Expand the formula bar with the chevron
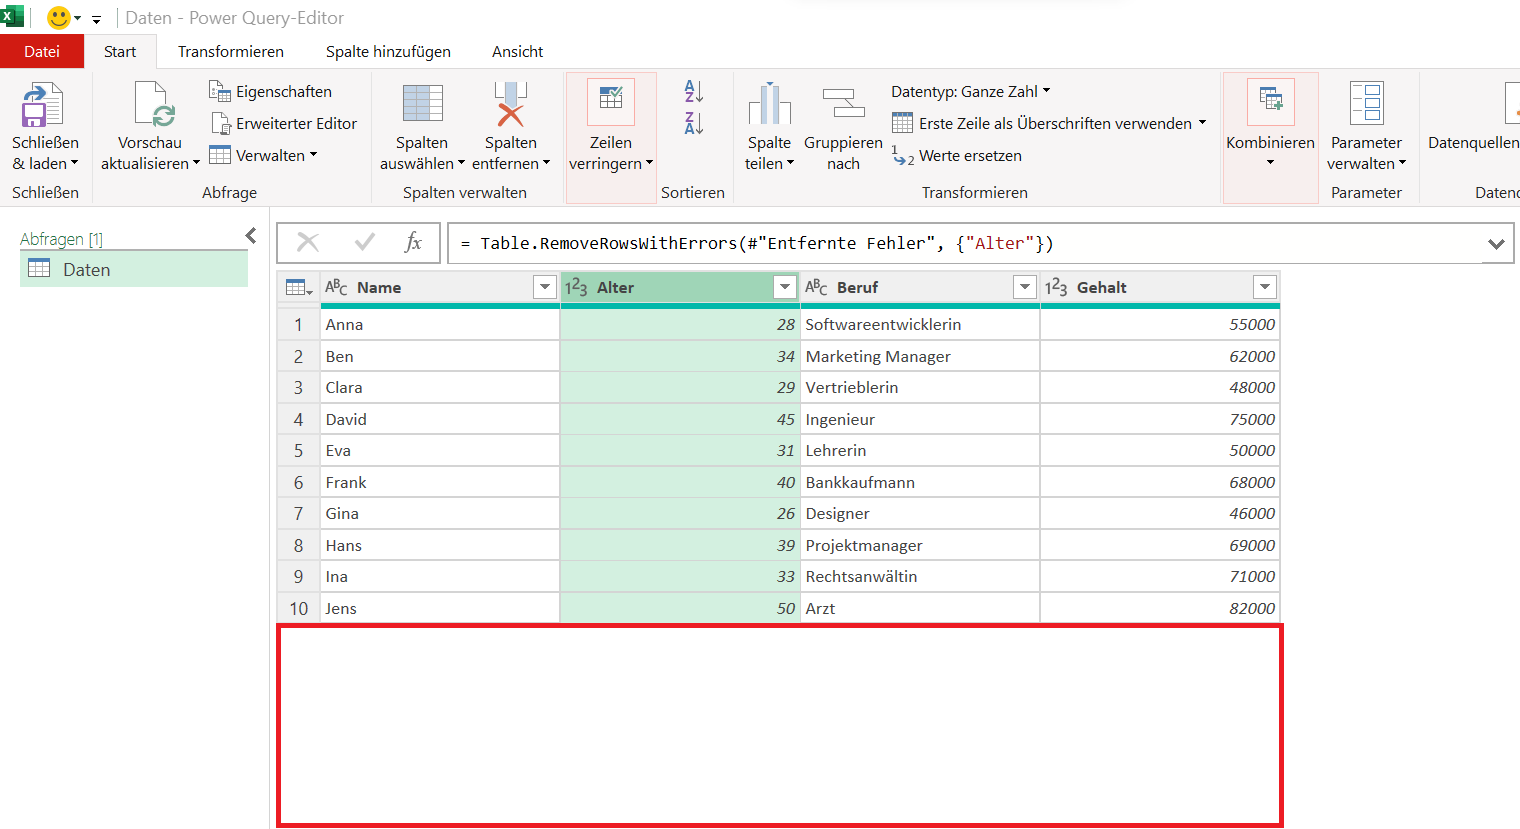Viewport: 1520px width, 829px height. coord(1496,244)
